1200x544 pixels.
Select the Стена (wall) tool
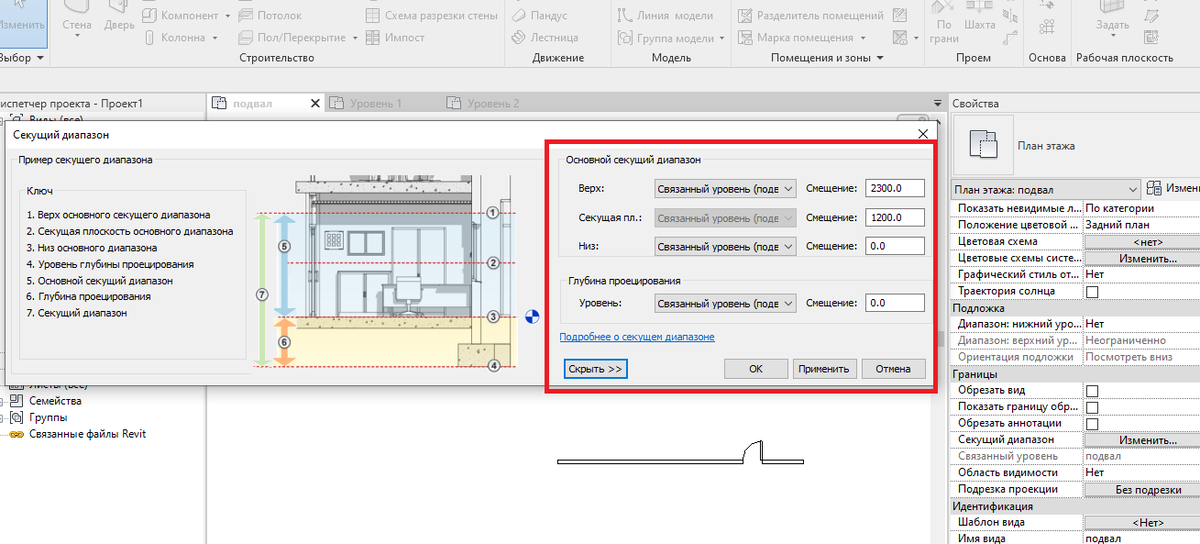pyautogui.click(x=76, y=19)
